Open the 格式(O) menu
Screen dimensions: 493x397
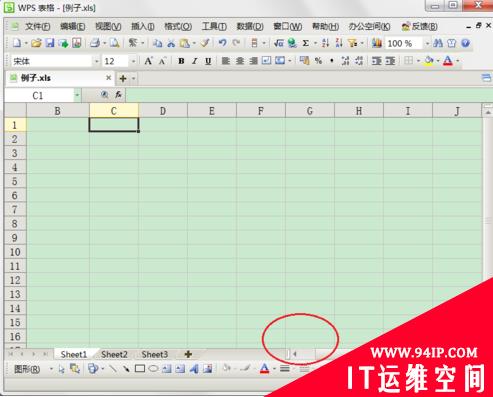[178, 26]
